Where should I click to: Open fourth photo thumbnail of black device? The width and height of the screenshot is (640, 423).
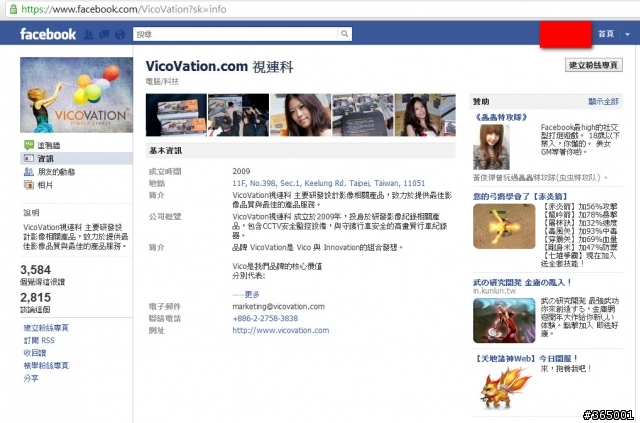[x=363, y=115]
